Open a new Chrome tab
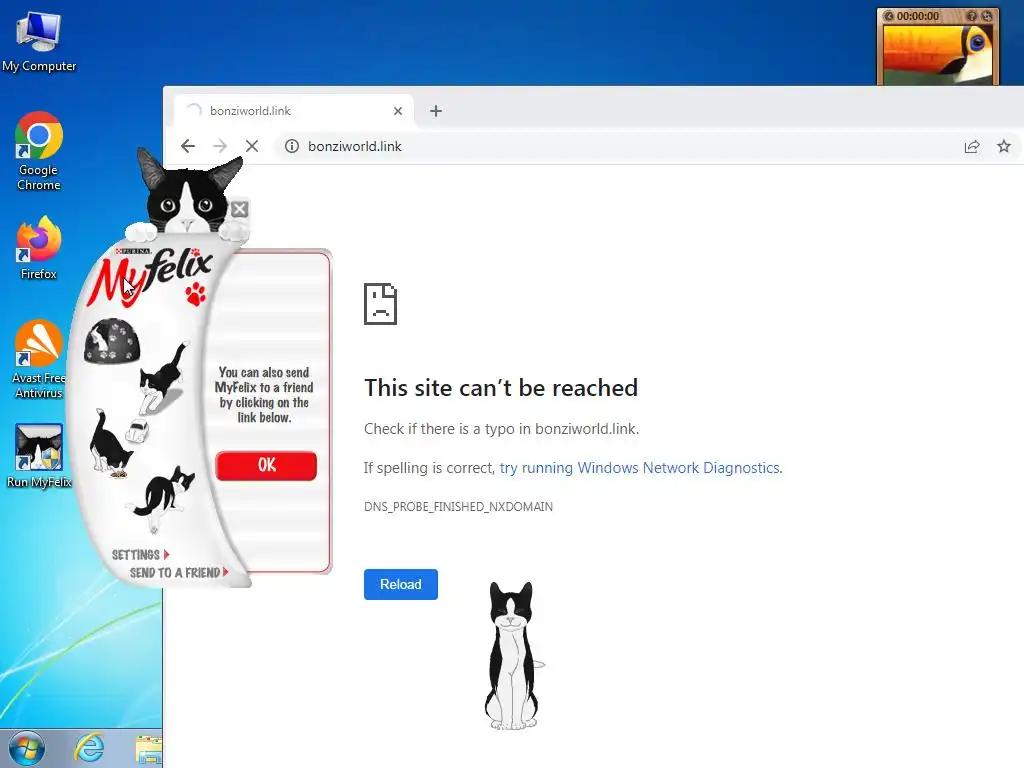Screen dimensions: 1024x768 pyautogui.click(x=436, y=111)
